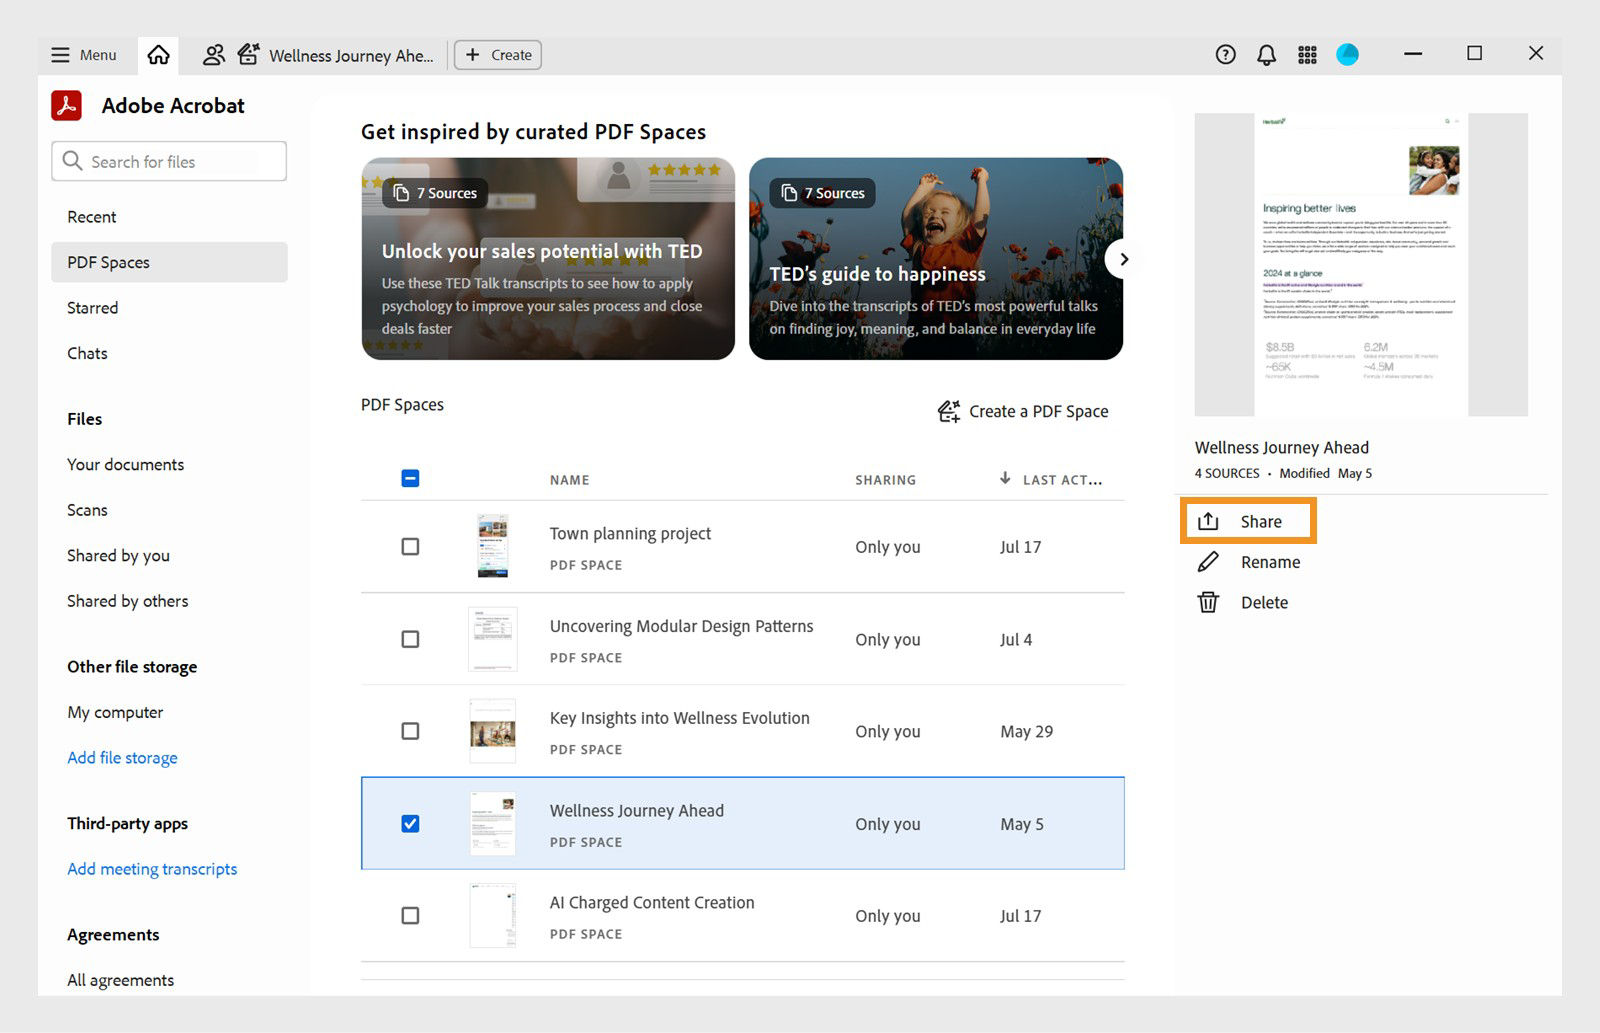Check the Town planning project checkbox
Image resolution: width=1600 pixels, height=1033 pixels.
point(410,547)
